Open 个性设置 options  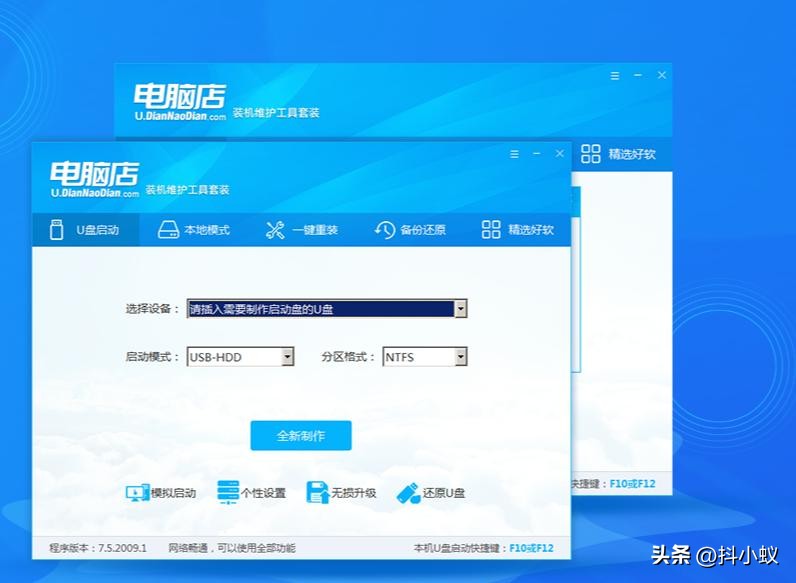251,493
